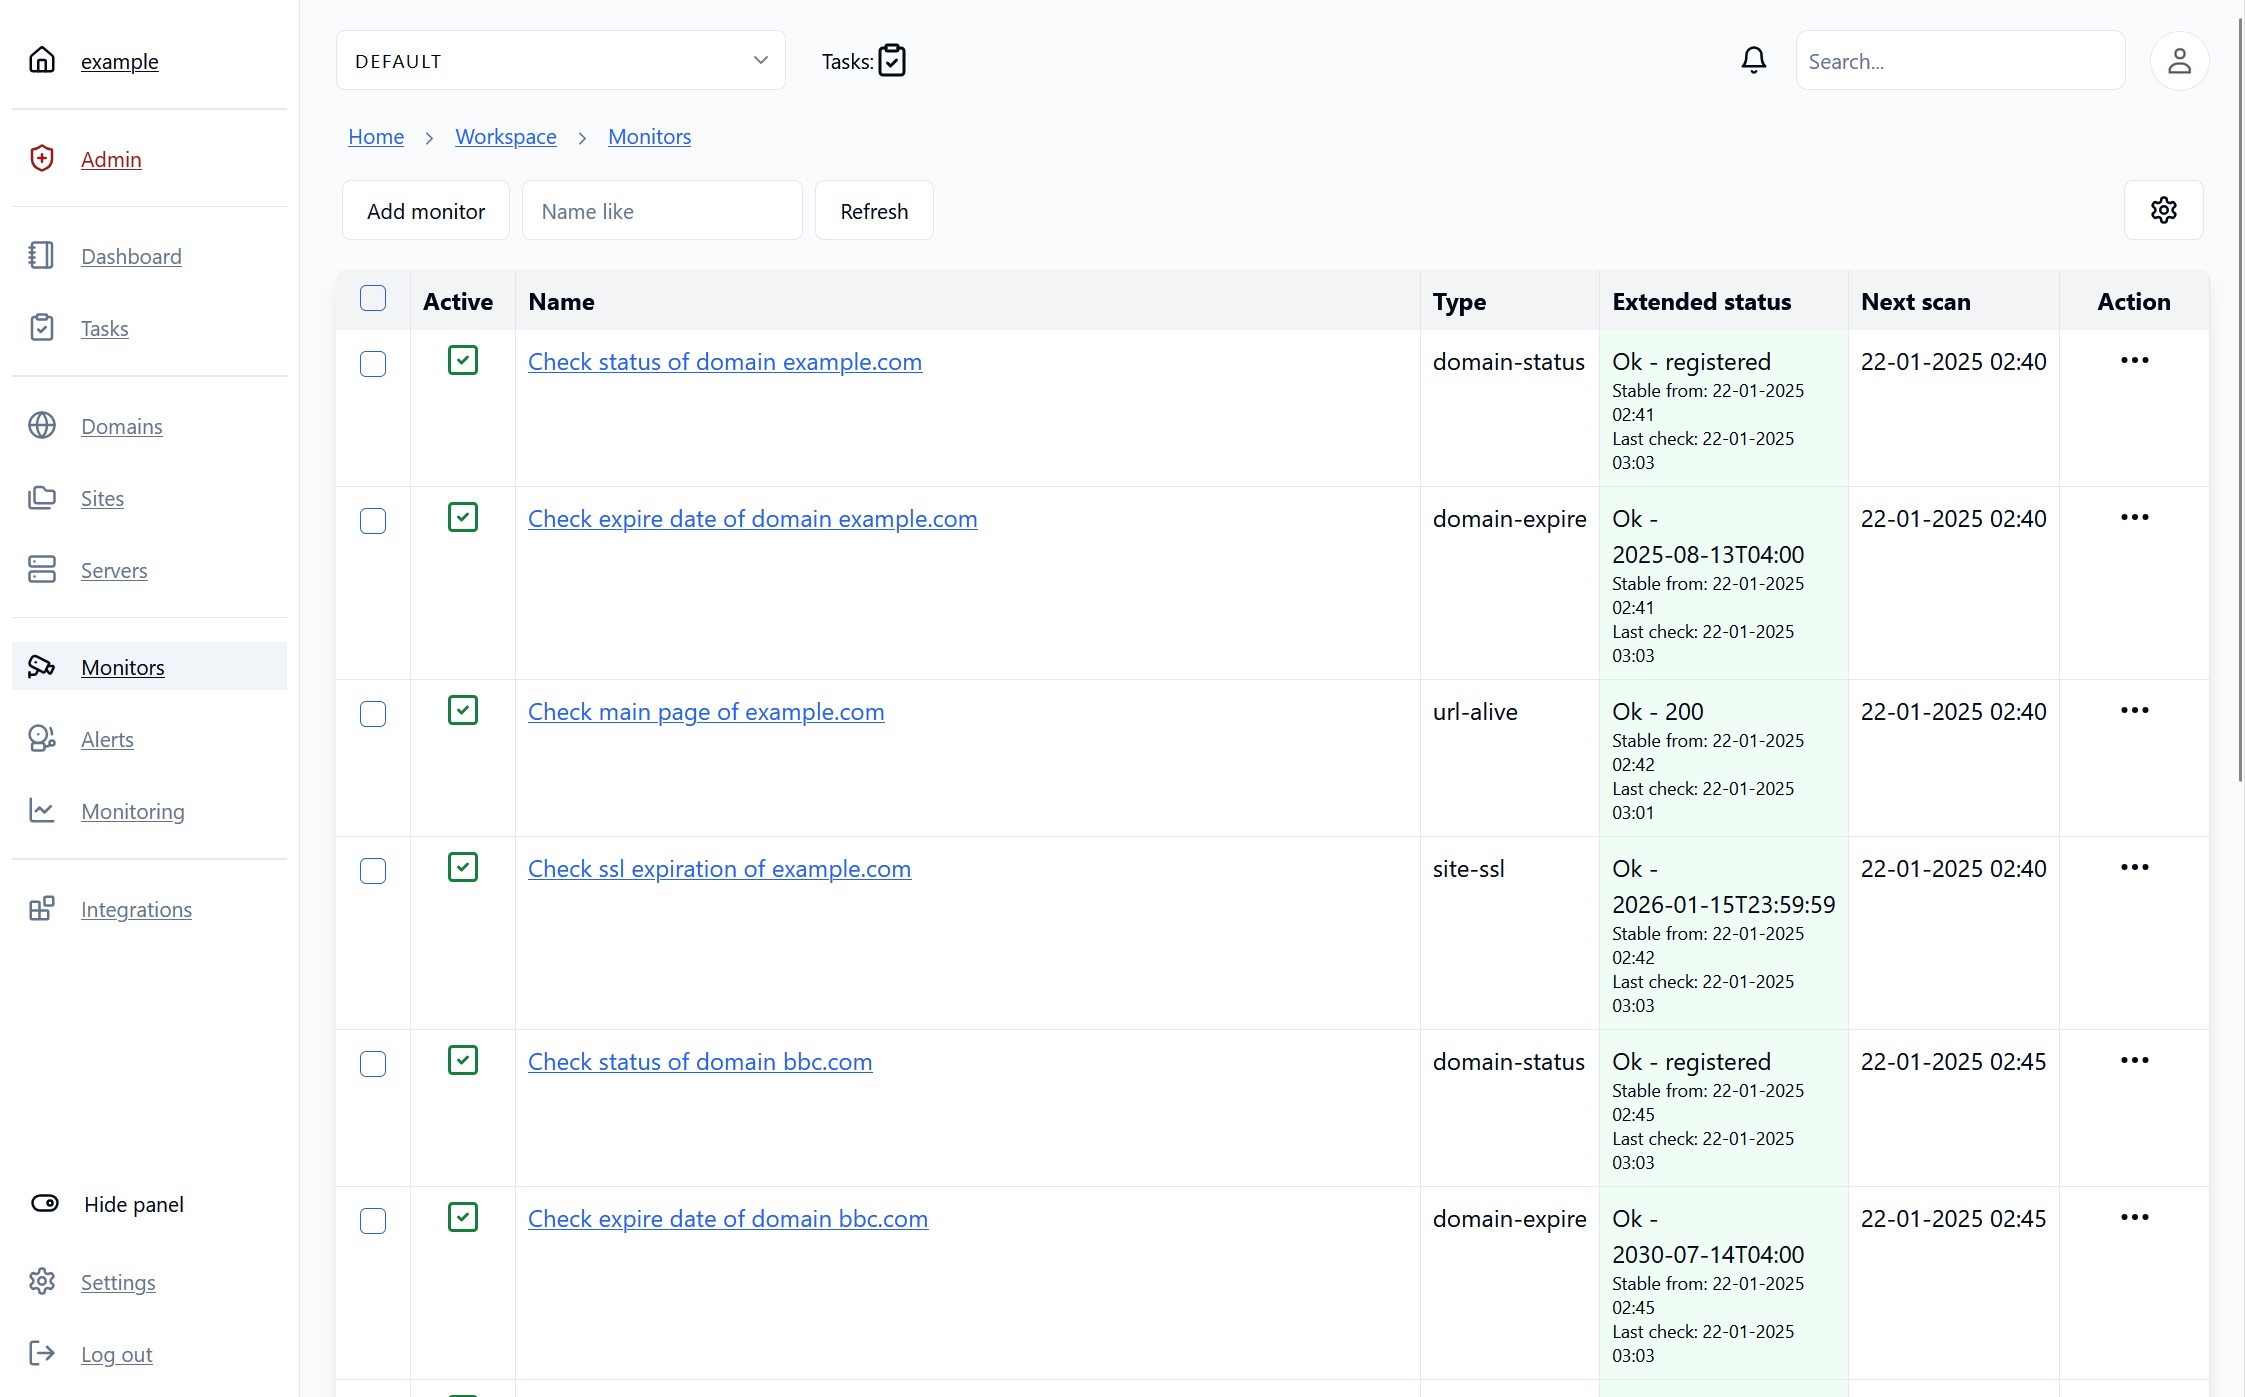Toggle the Hide panel switch
This screenshot has height=1397, width=2245.
pyautogui.click(x=45, y=1203)
